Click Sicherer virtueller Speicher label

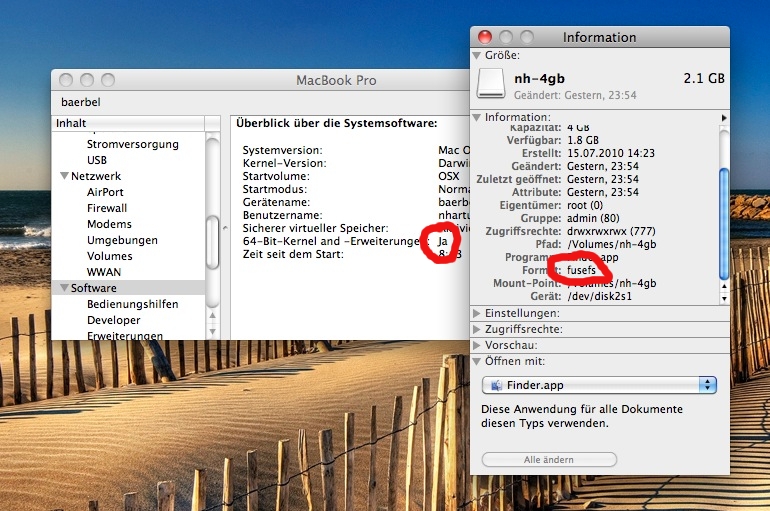pyautogui.click(x=315, y=228)
